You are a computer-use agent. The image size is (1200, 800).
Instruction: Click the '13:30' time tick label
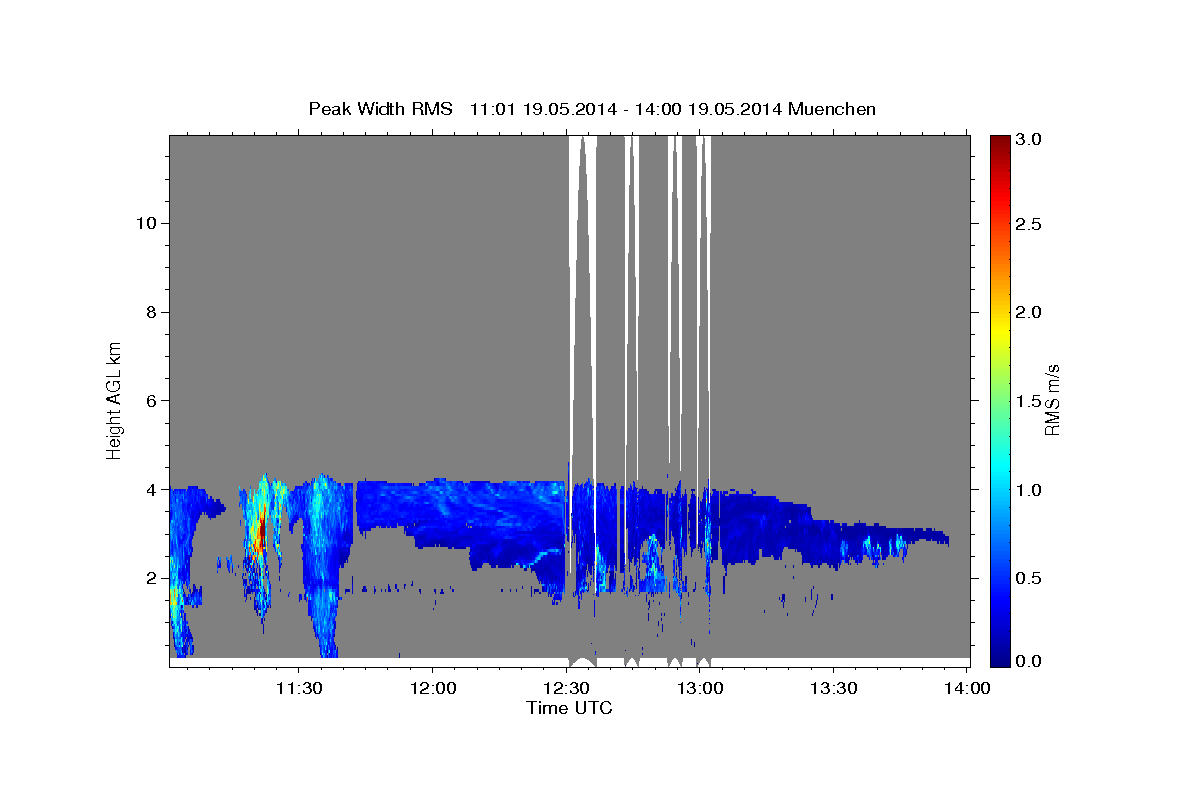point(833,688)
